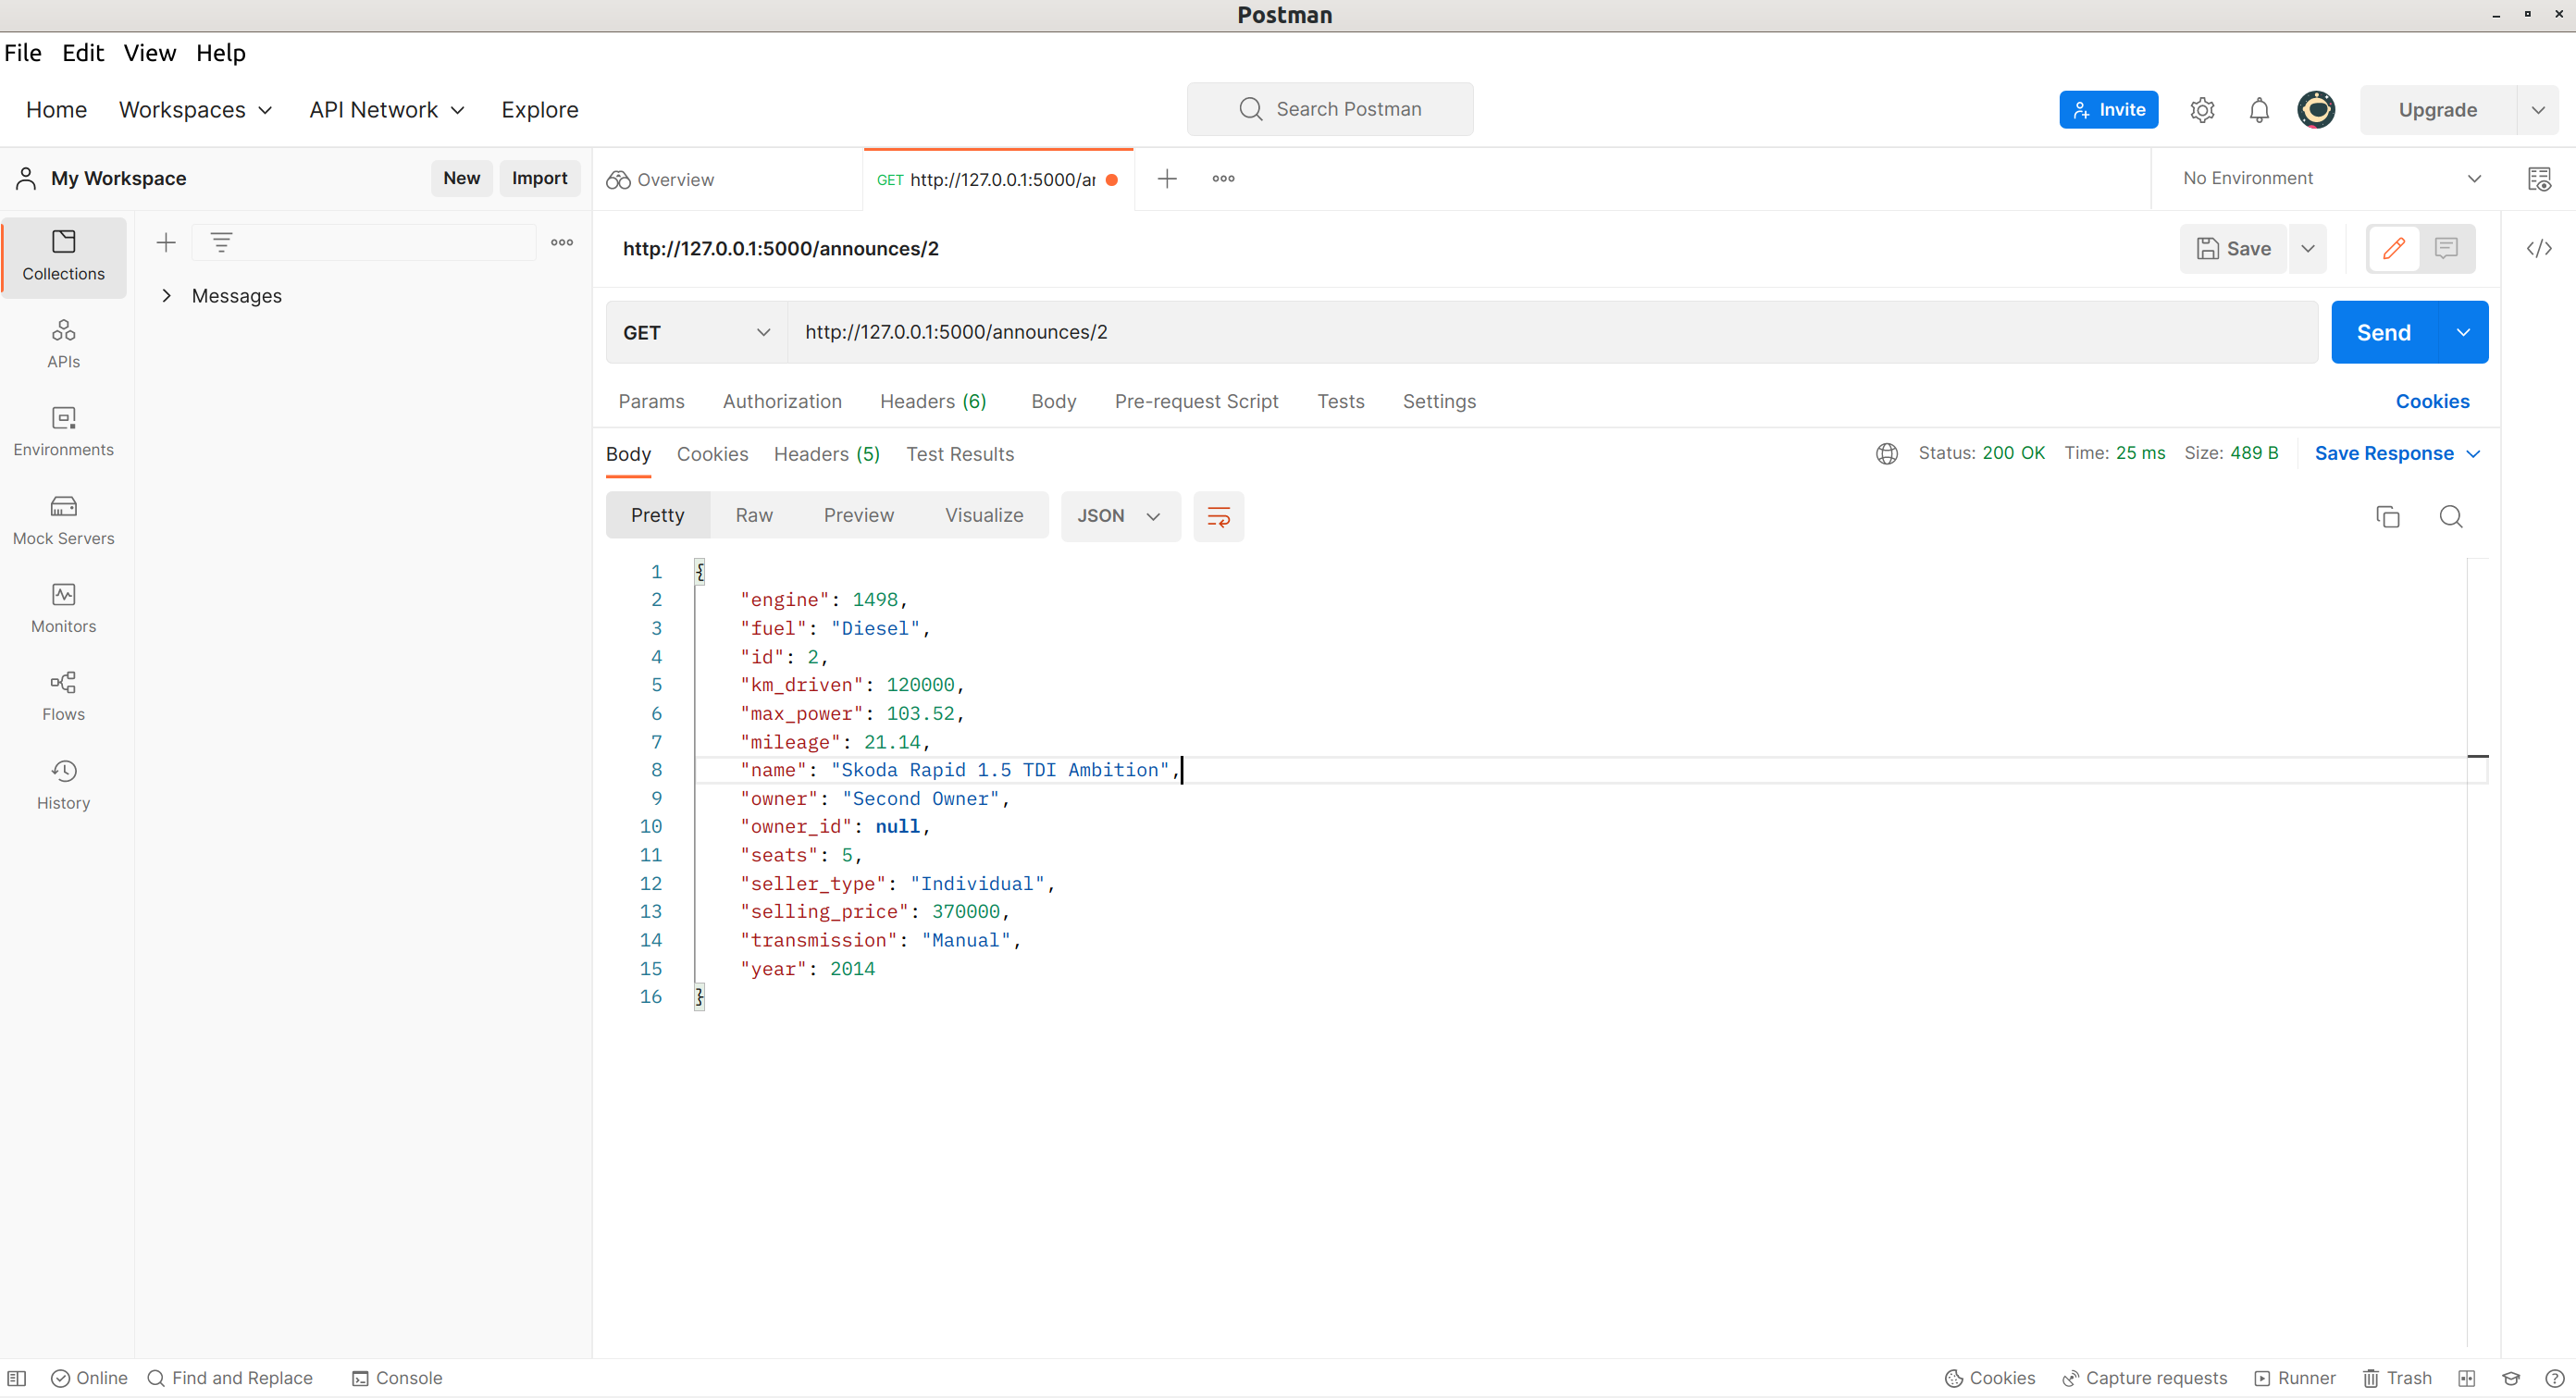
Task: Open the JSON format dropdown
Action: click(1119, 515)
